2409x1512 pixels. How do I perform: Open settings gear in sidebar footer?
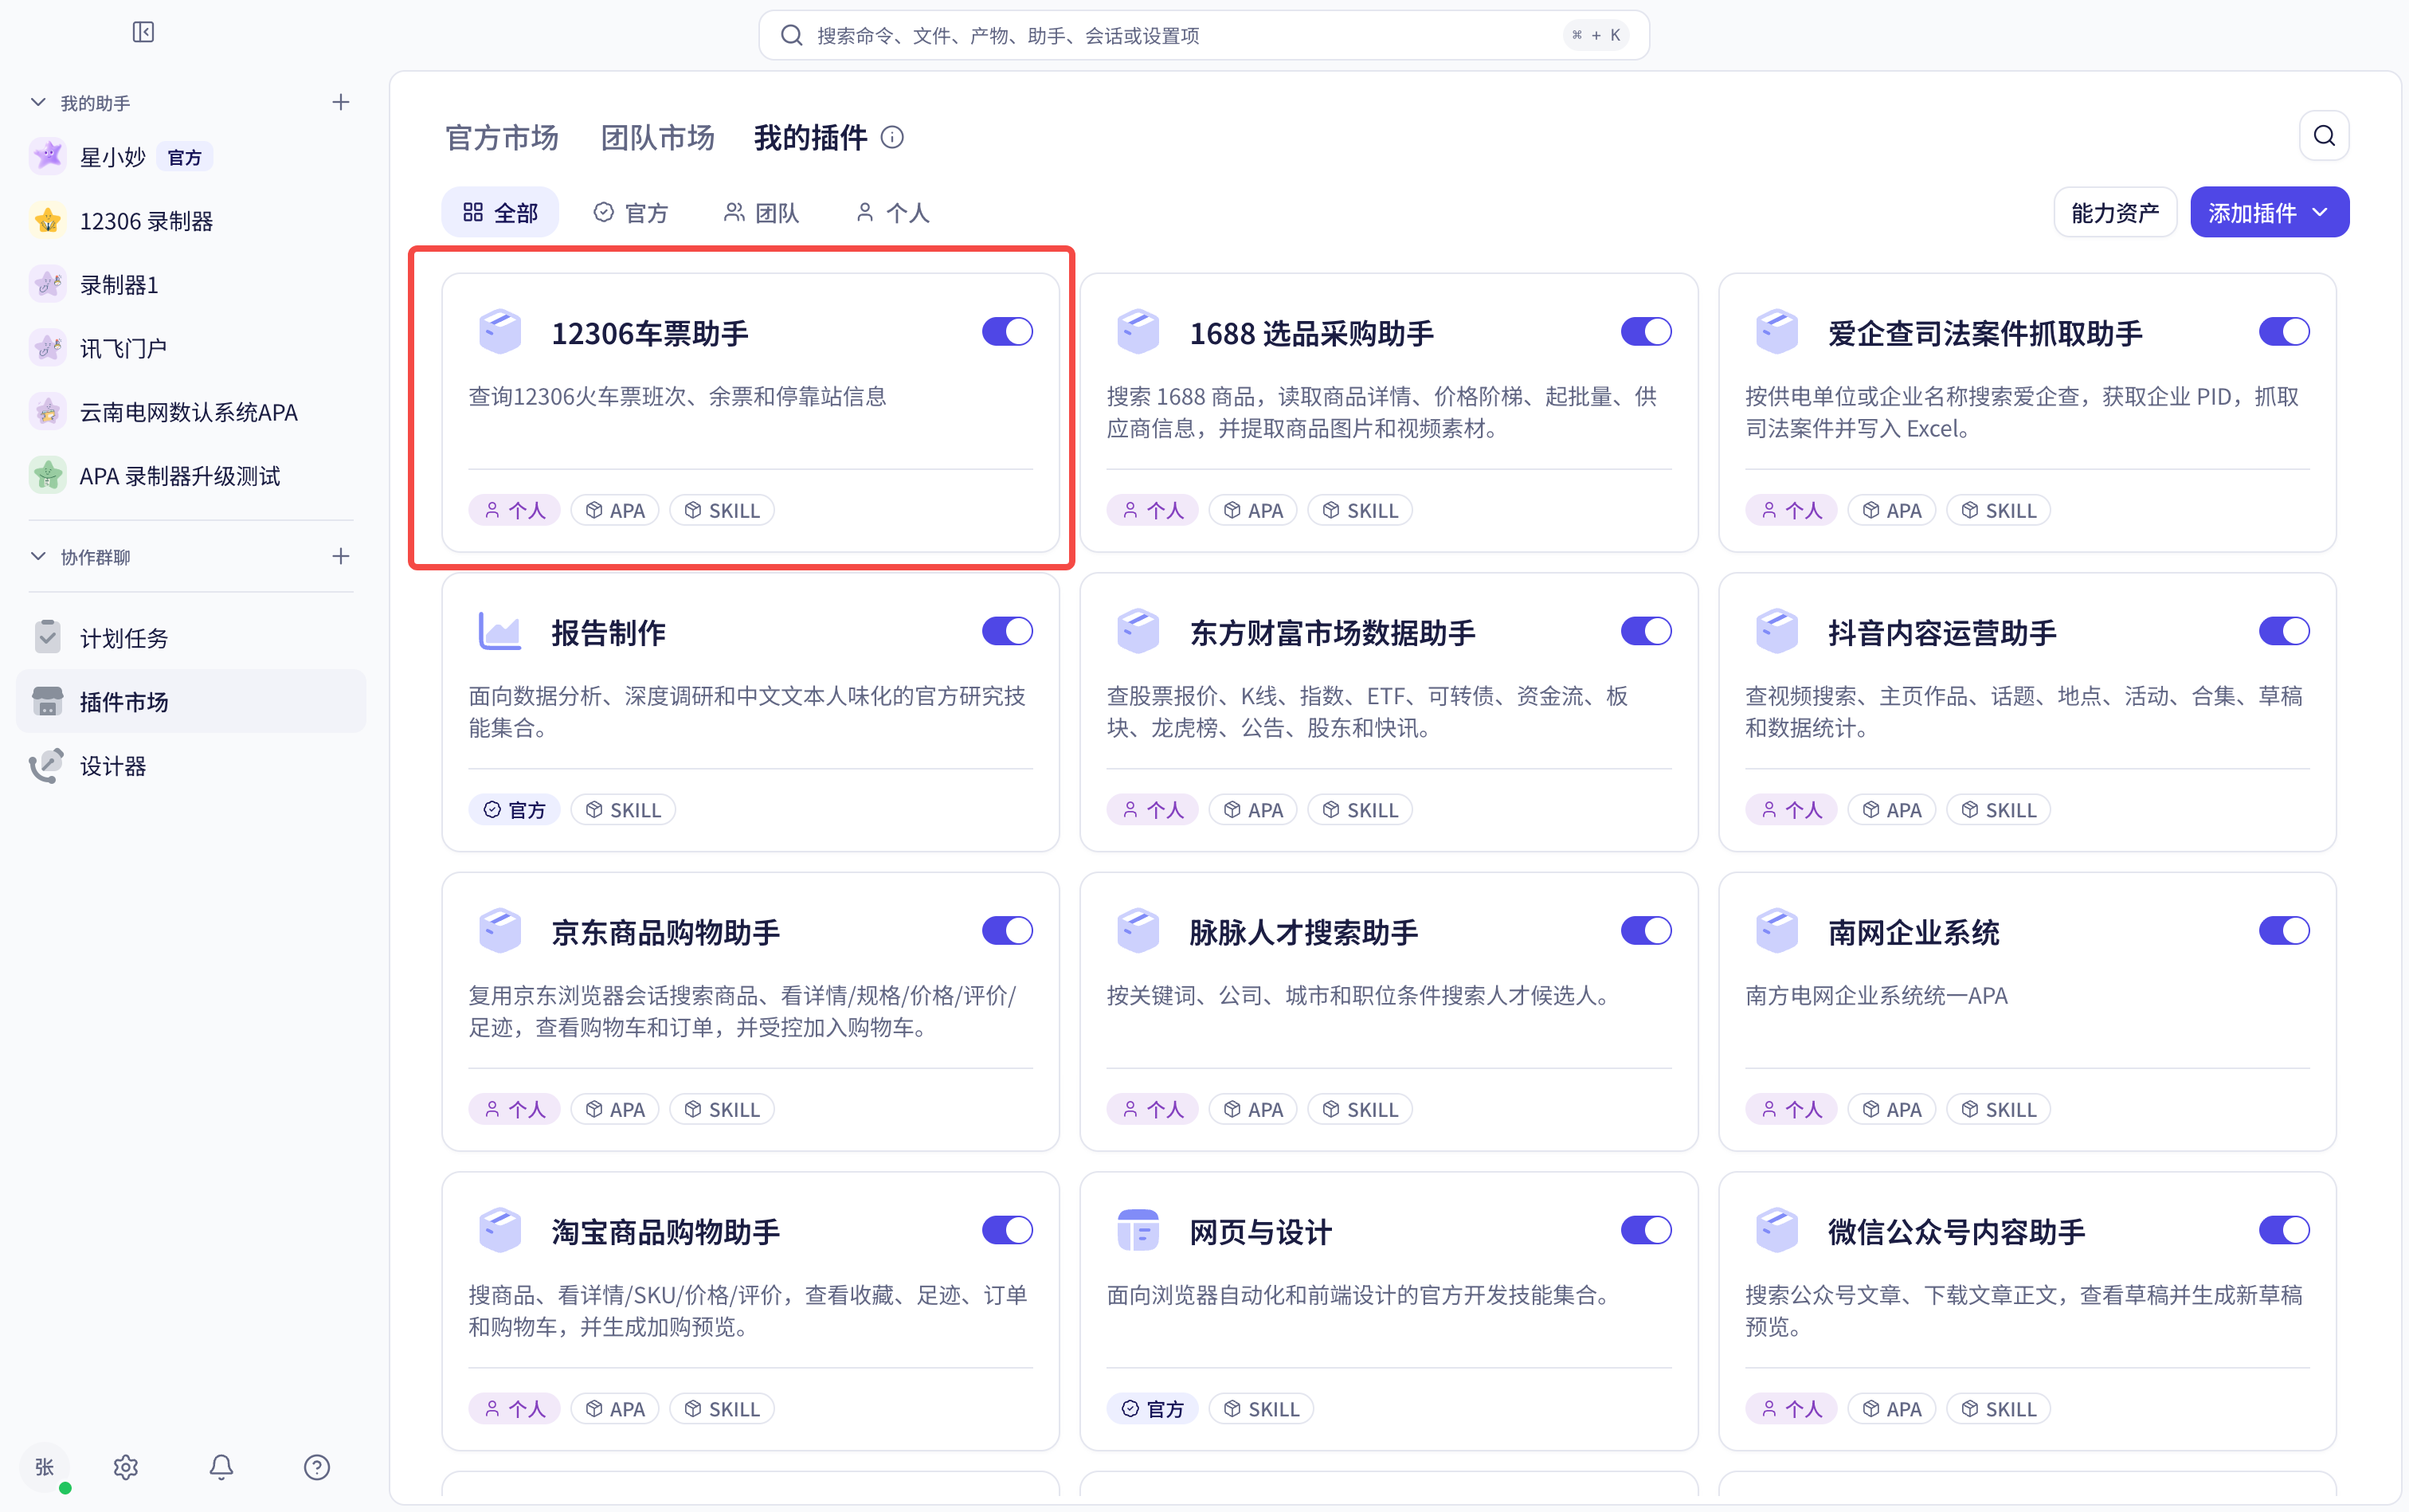coord(126,1466)
